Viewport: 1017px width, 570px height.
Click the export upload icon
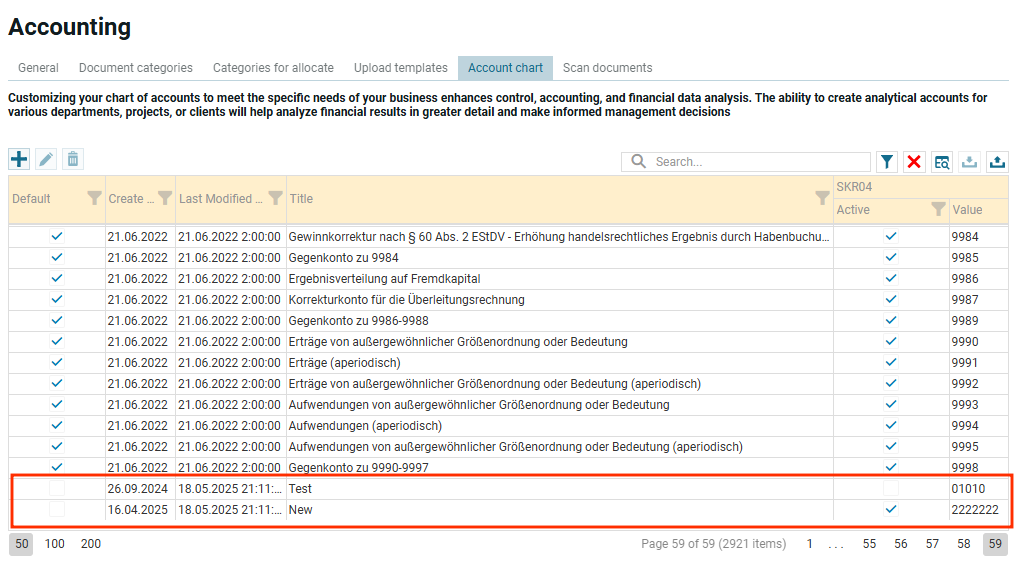(997, 162)
